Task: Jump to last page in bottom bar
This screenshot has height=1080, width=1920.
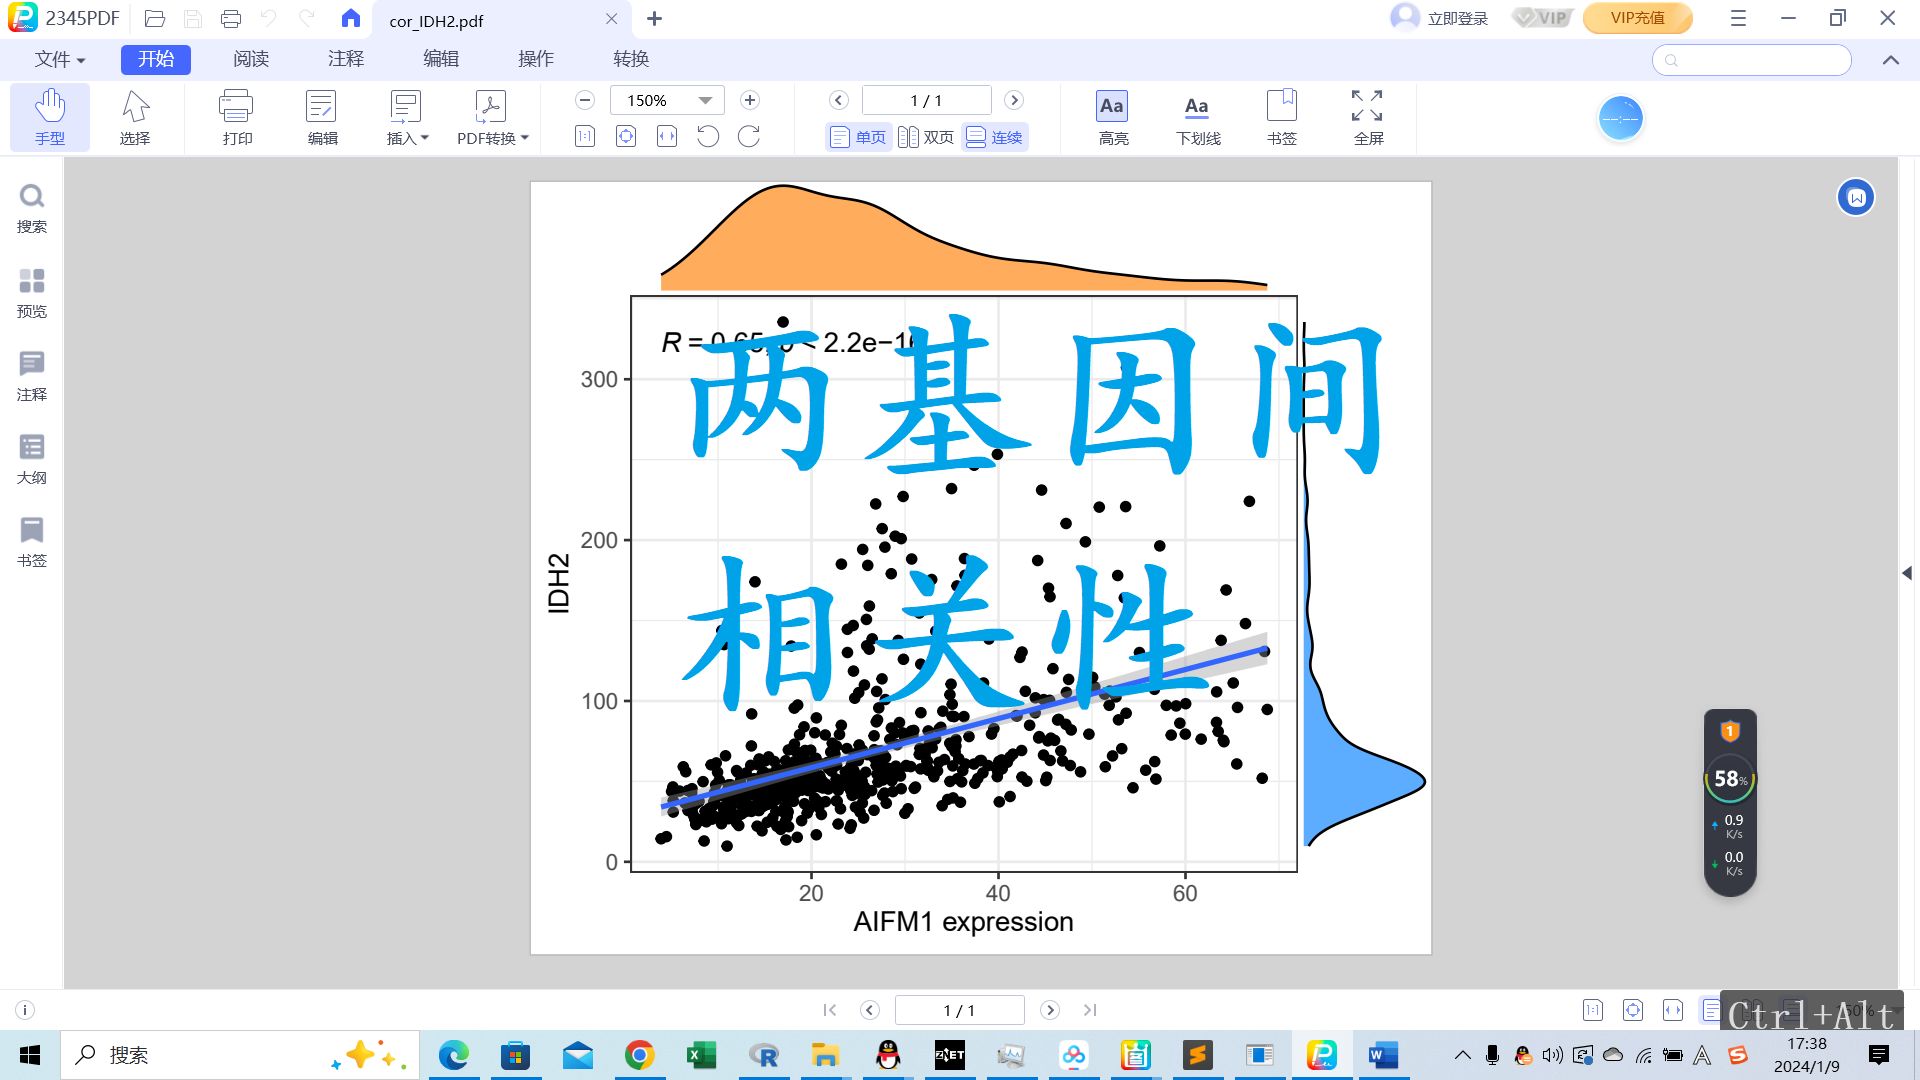Action: pyautogui.click(x=1090, y=1010)
